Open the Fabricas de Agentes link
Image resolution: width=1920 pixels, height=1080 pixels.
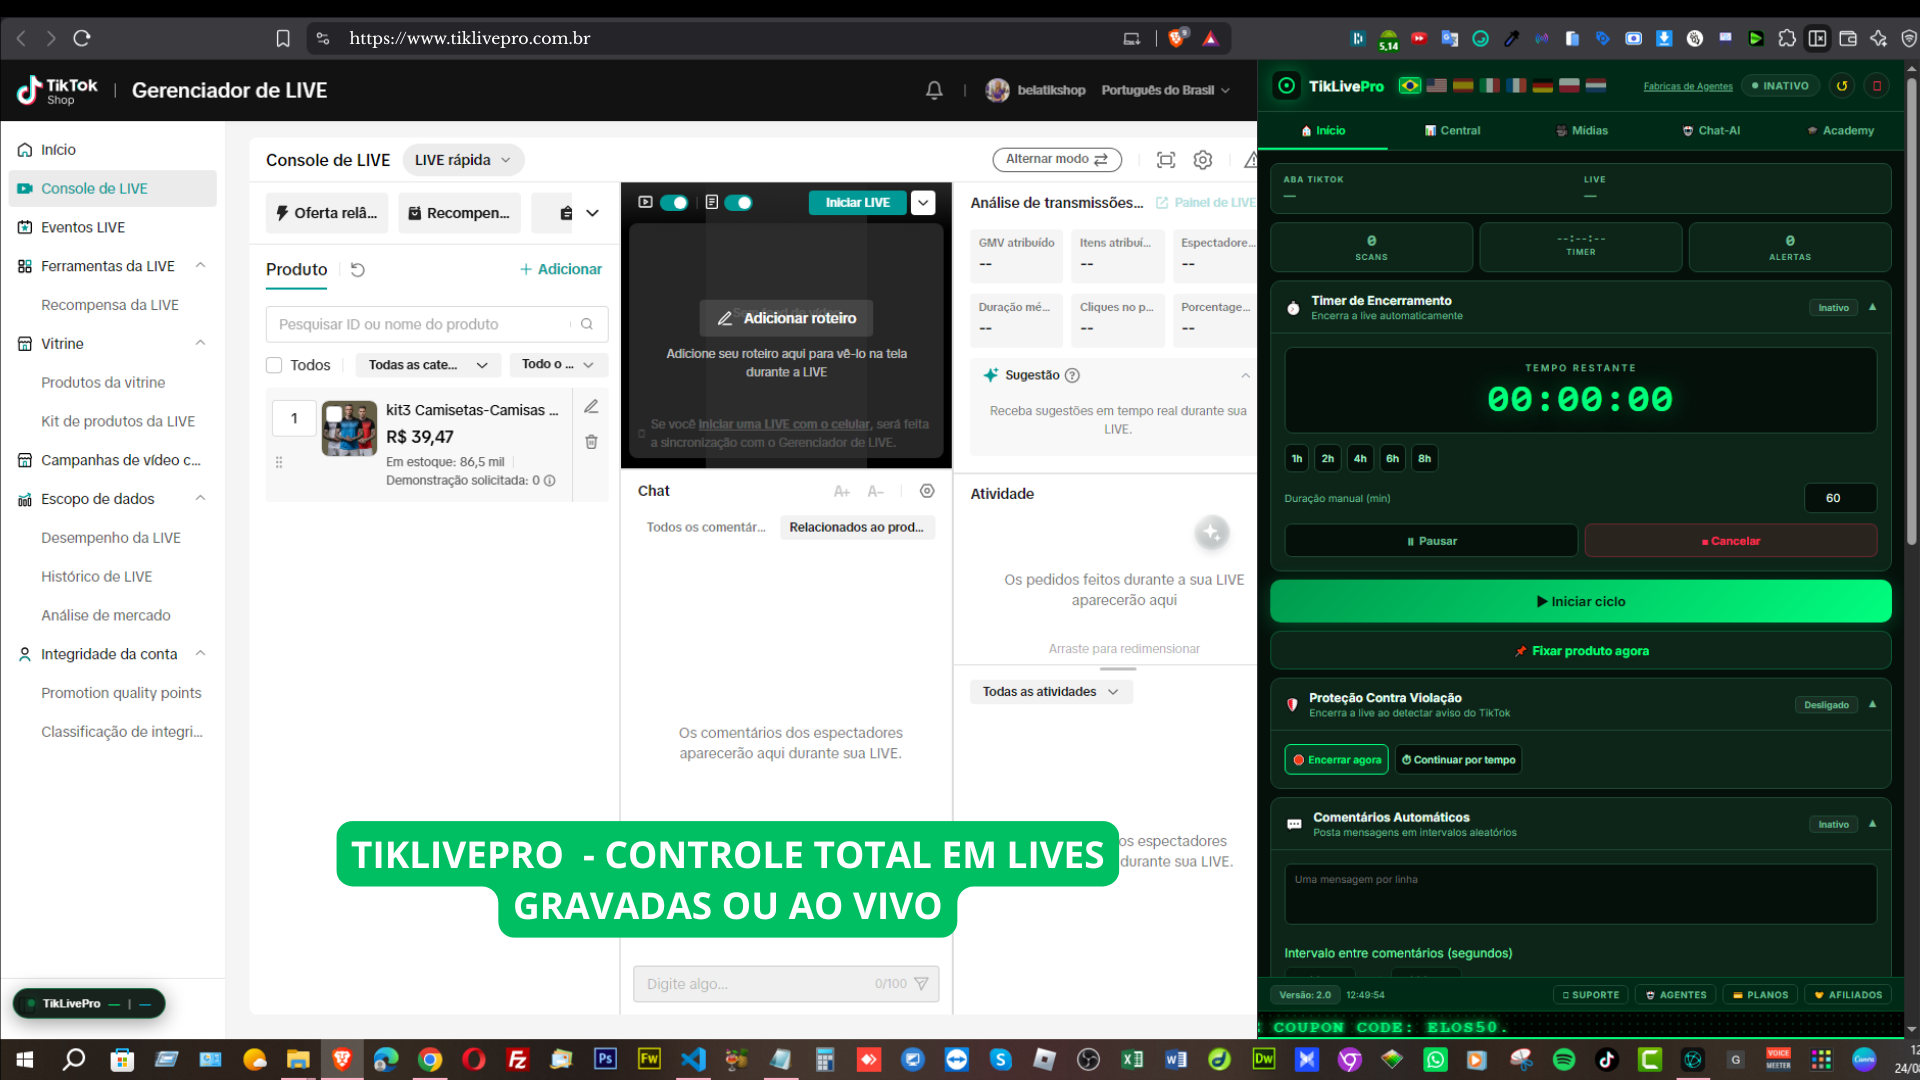coord(1687,87)
